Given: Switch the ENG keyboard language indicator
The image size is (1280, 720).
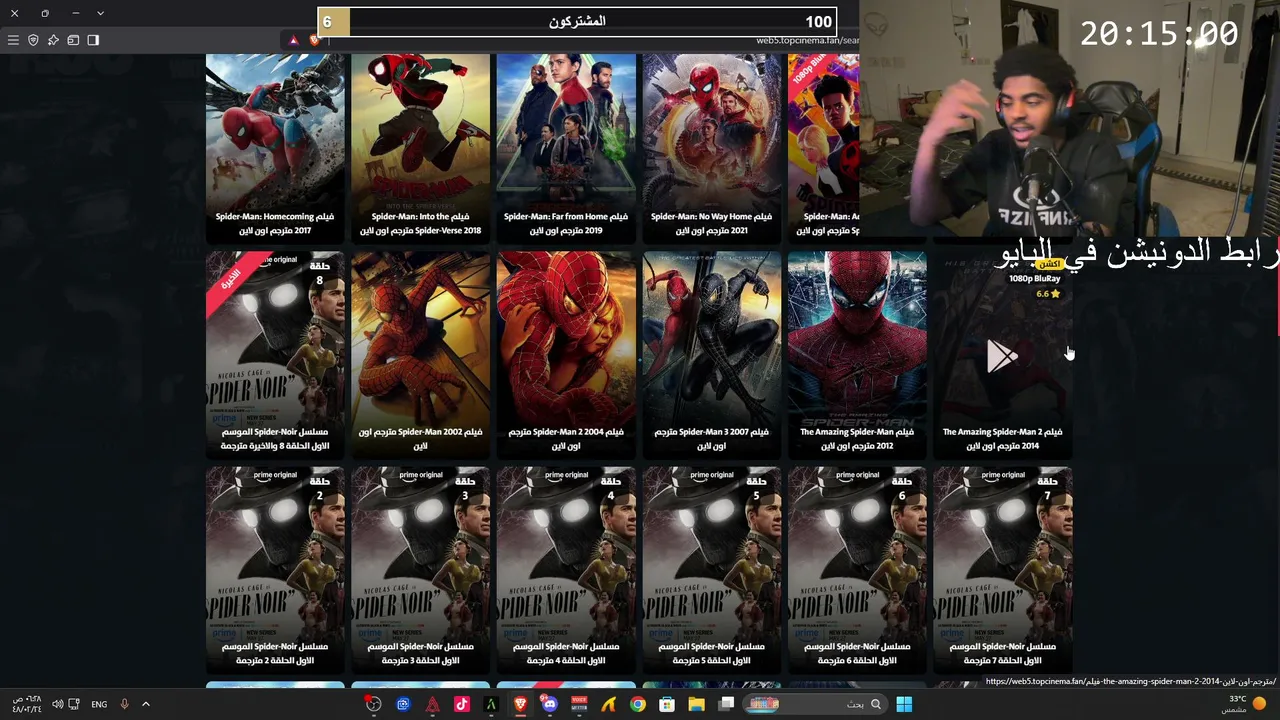Looking at the screenshot, I should tap(99, 704).
